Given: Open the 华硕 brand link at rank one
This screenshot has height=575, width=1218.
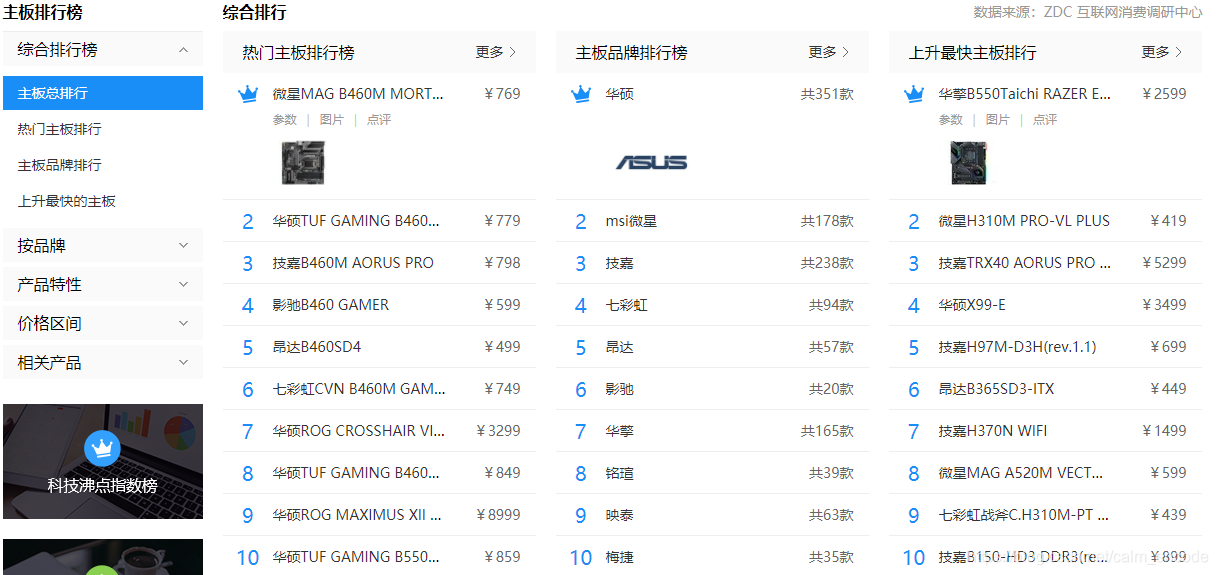Looking at the screenshot, I should pos(619,94).
